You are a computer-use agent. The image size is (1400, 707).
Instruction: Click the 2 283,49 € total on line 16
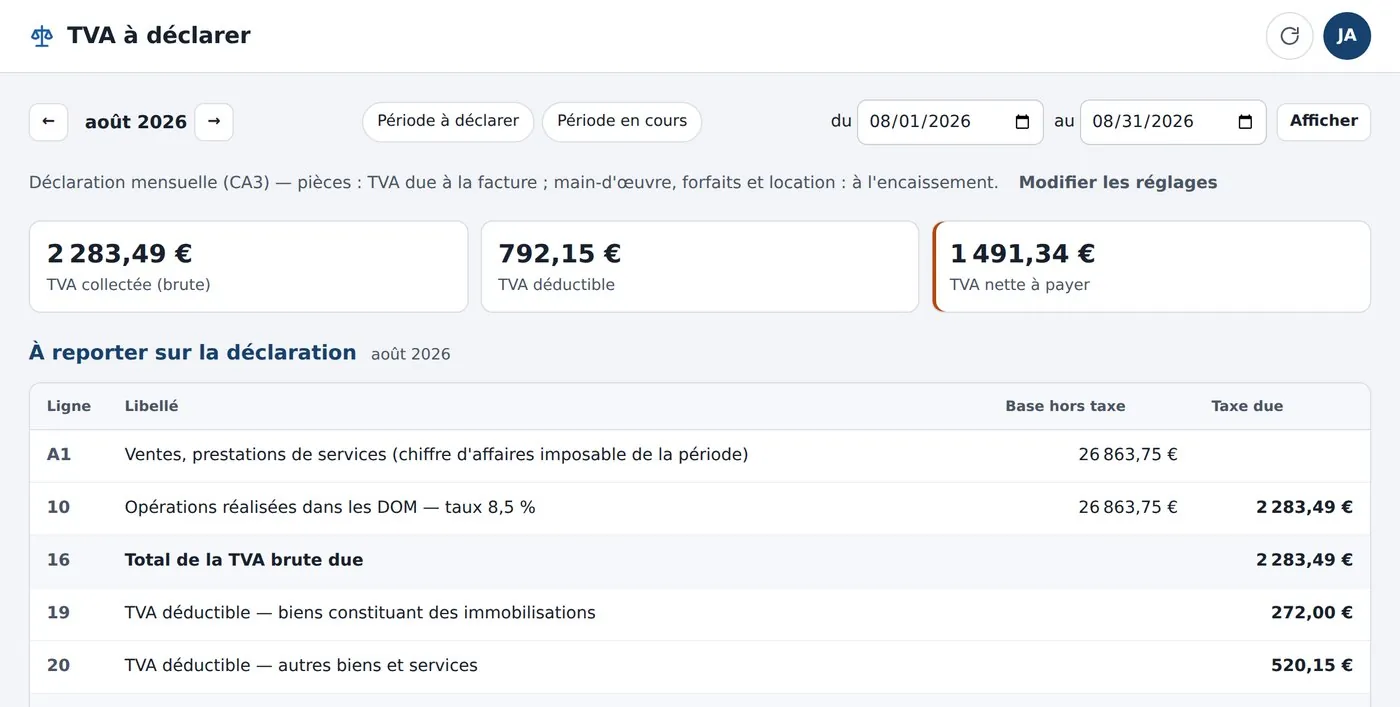tap(1304, 560)
